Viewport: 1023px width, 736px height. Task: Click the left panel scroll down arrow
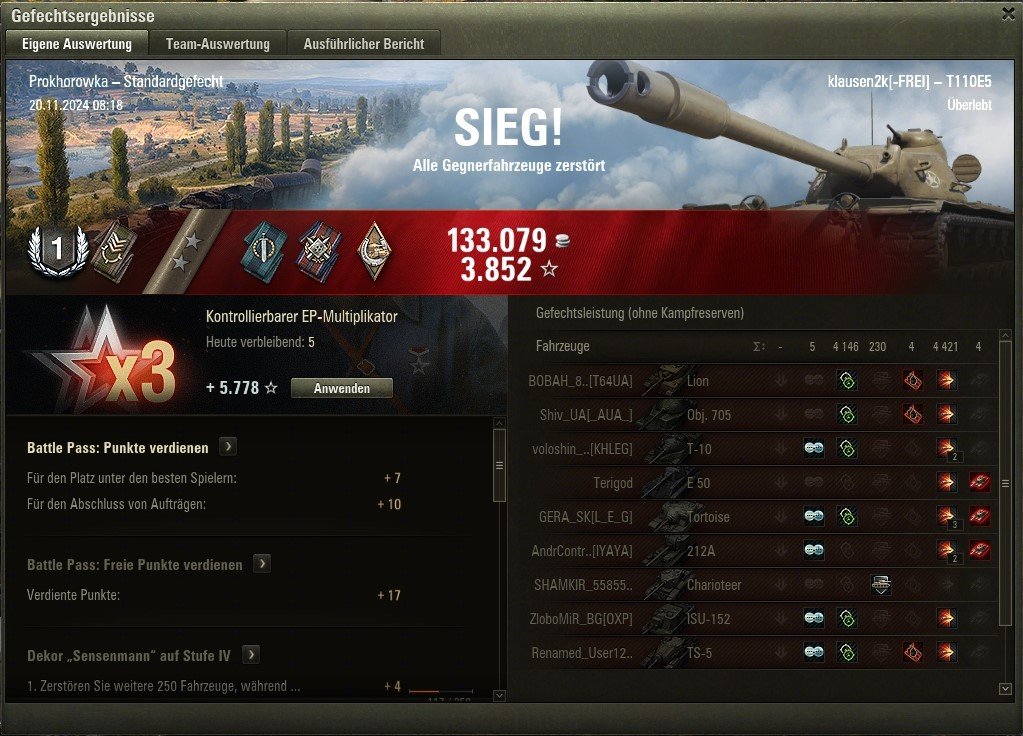(499, 696)
